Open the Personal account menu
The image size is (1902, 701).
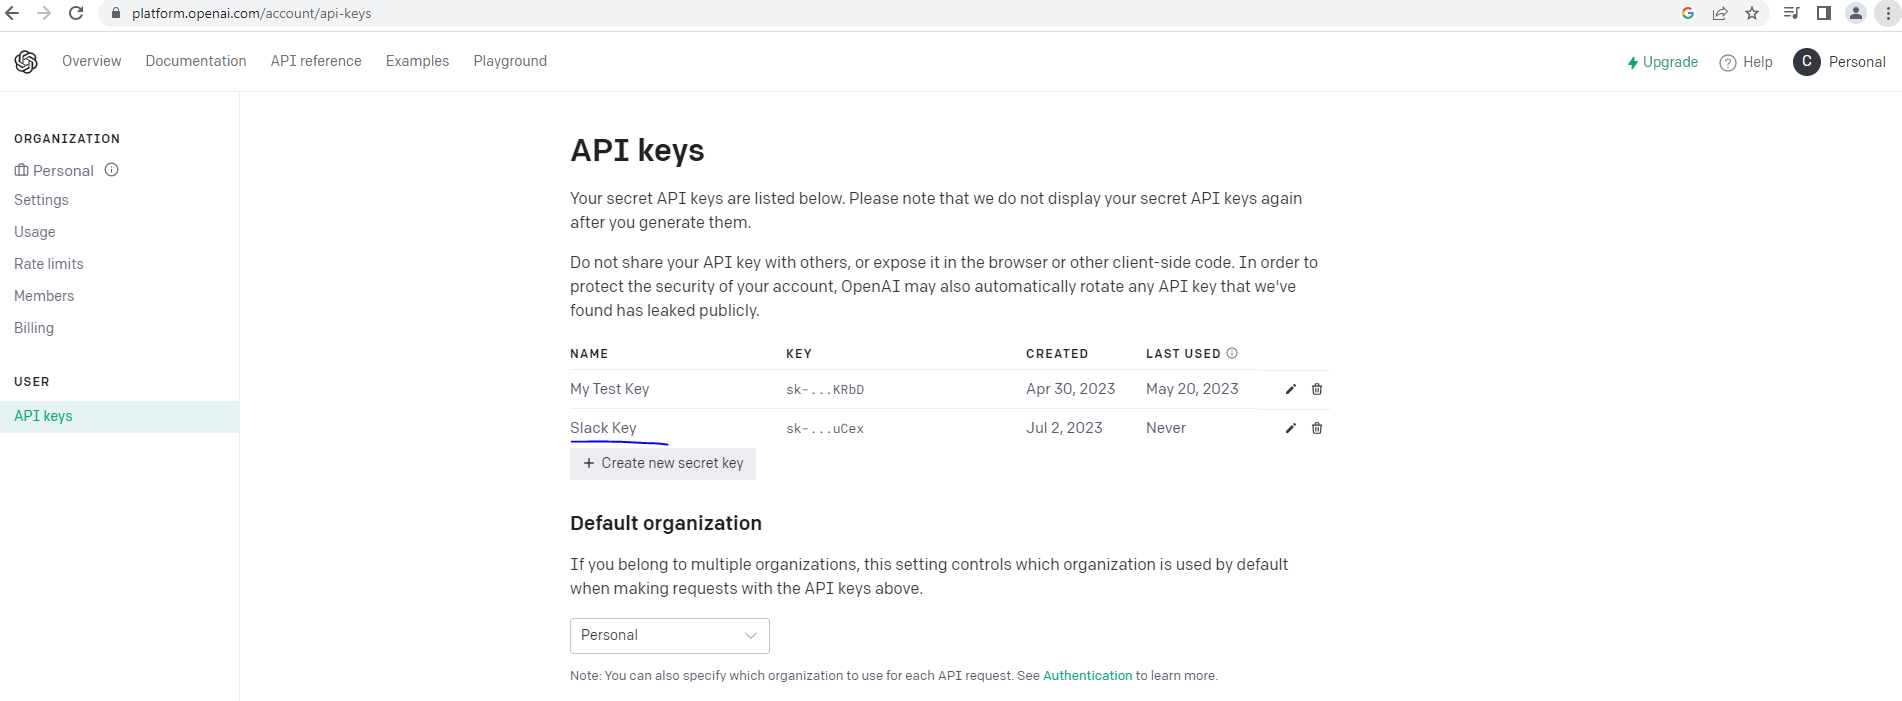tap(1839, 62)
